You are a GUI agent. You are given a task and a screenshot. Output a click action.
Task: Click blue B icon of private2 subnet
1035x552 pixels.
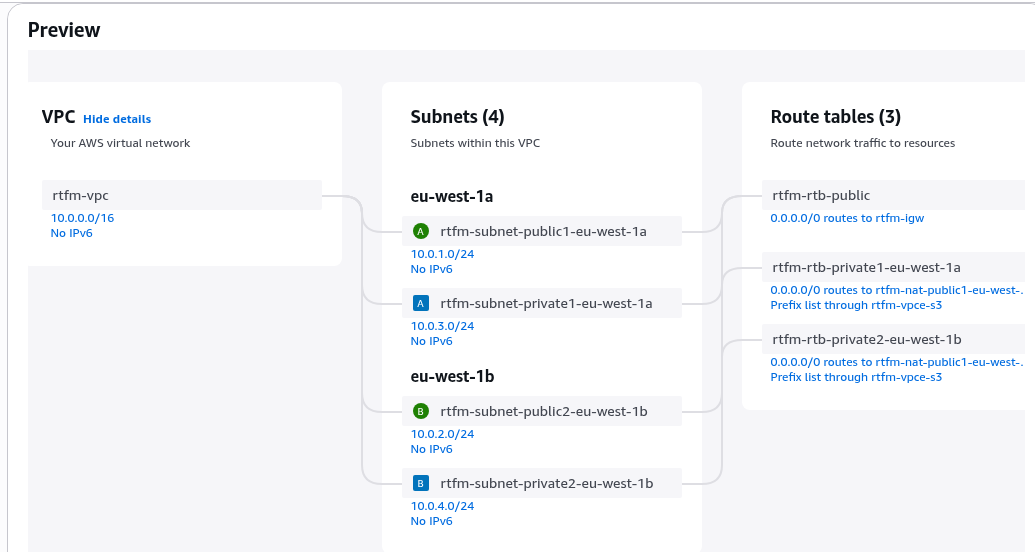(x=420, y=483)
